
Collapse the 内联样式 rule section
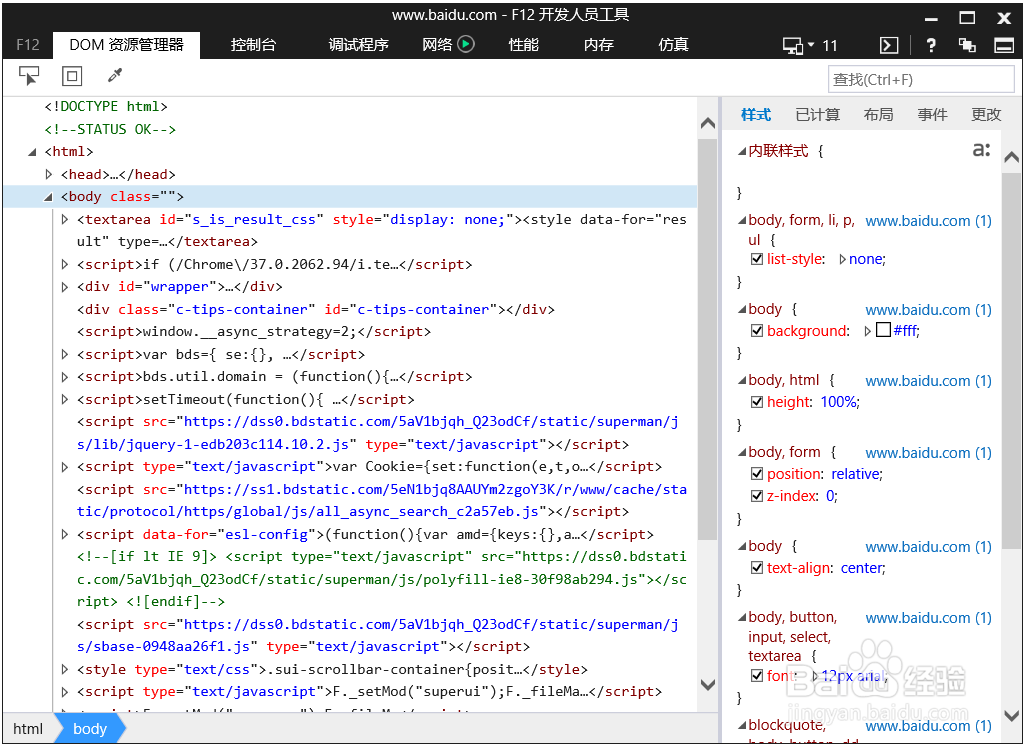click(x=742, y=152)
